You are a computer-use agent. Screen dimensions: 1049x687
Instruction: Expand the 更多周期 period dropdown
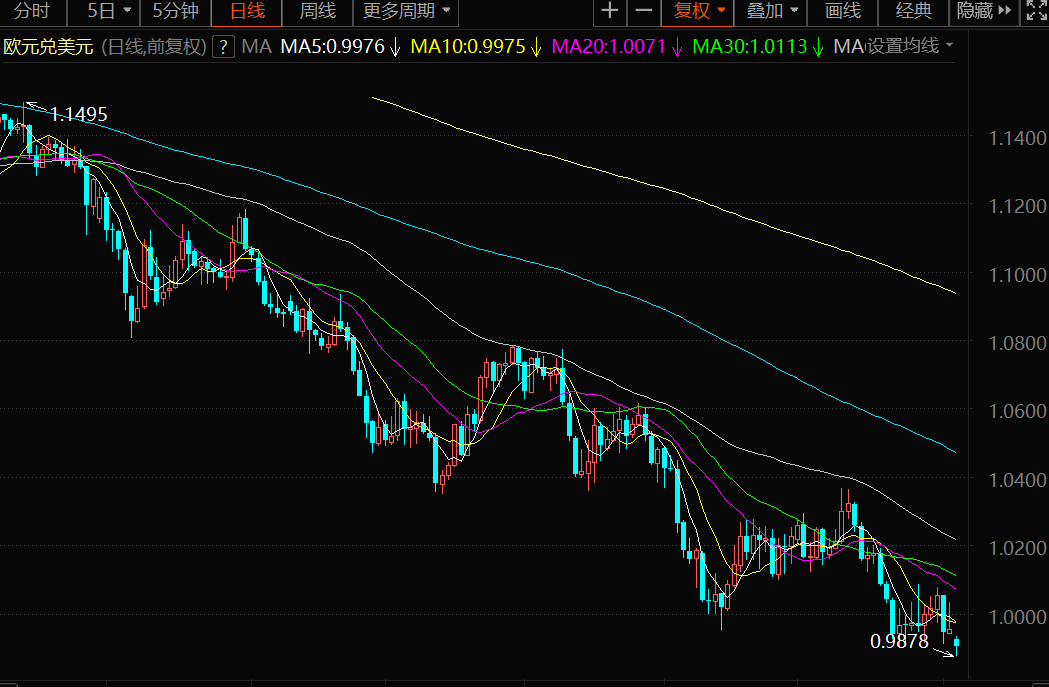[406, 12]
